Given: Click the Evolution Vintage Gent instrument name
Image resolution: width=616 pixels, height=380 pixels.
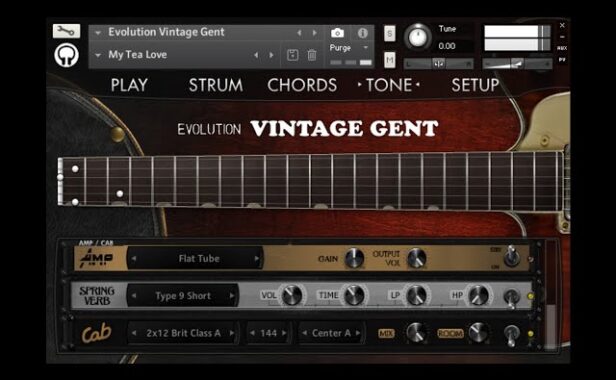Looking at the screenshot, I should pyautogui.click(x=166, y=32).
